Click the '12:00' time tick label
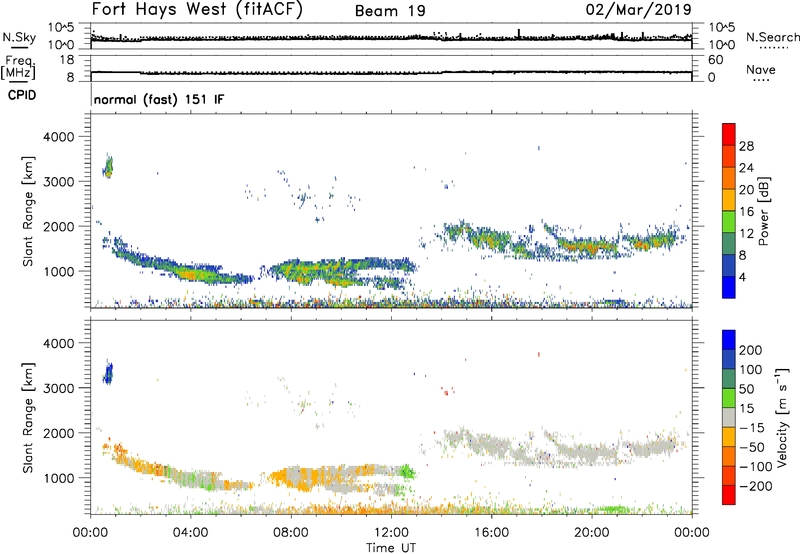 click(x=391, y=533)
